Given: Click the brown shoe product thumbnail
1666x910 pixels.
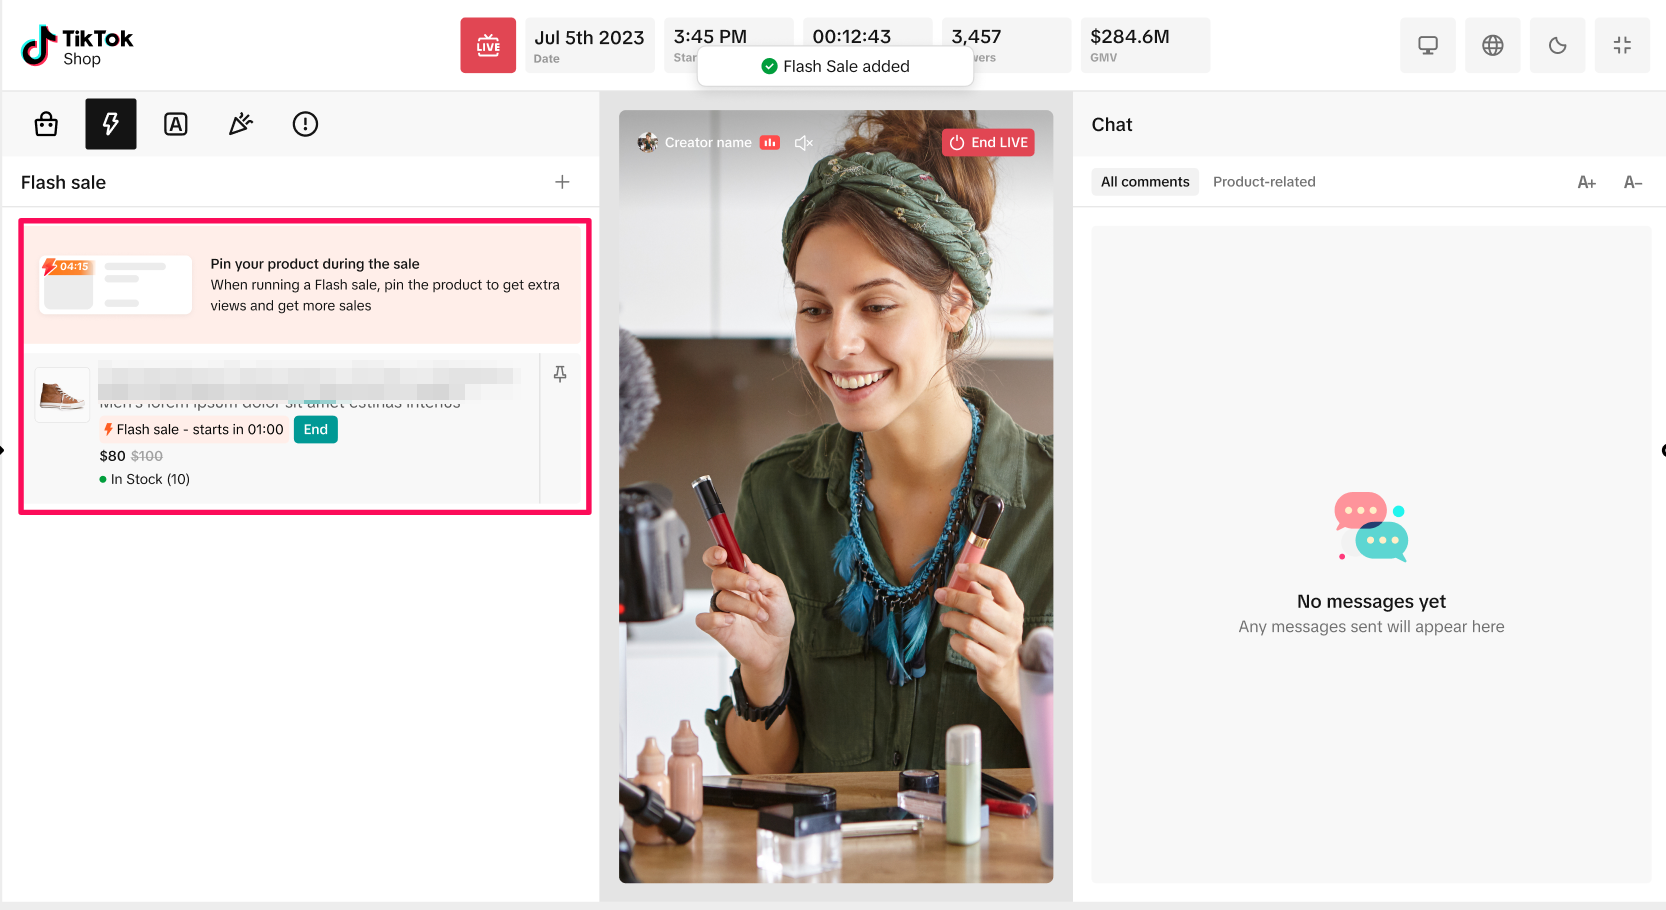Looking at the screenshot, I should click(62, 395).
